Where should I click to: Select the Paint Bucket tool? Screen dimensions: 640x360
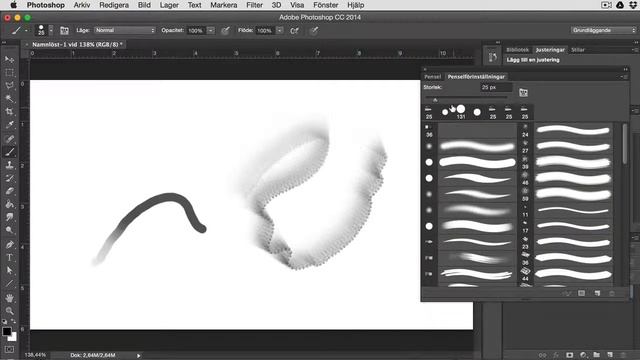click(x=9, y=204)
